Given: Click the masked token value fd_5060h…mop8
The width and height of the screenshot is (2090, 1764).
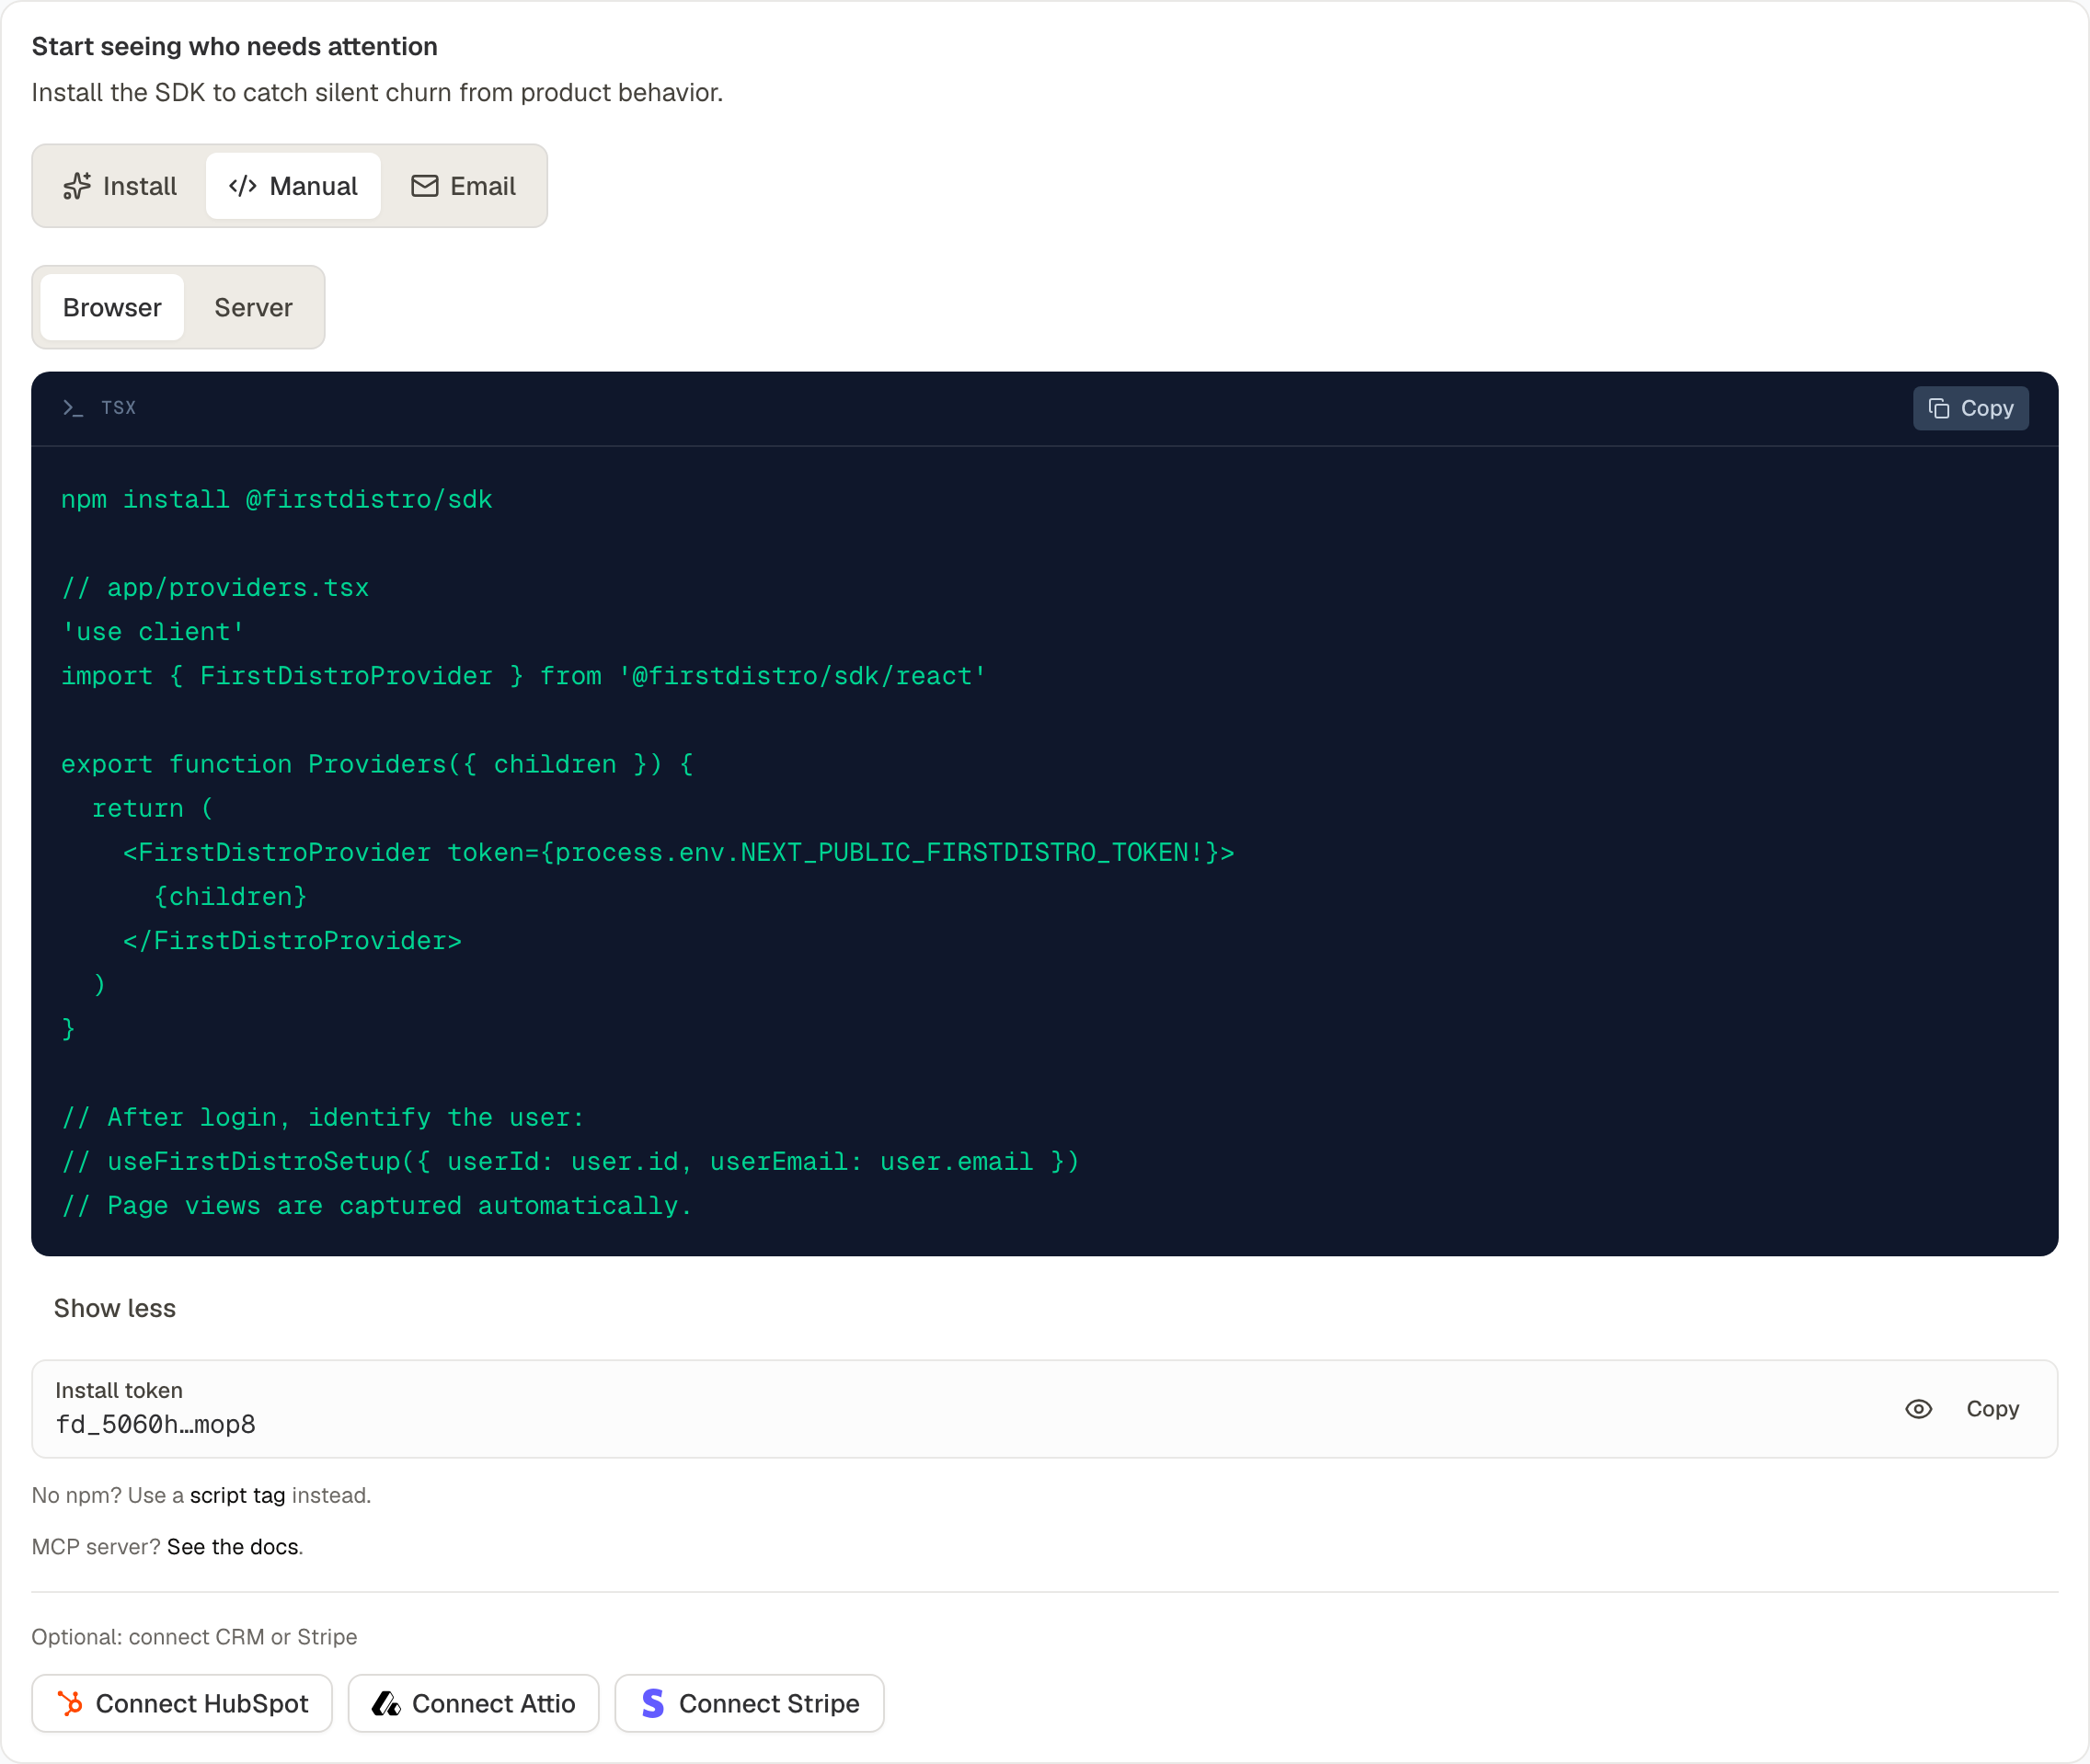Looking at the screenshot, I should click(x=155, y=1424).
